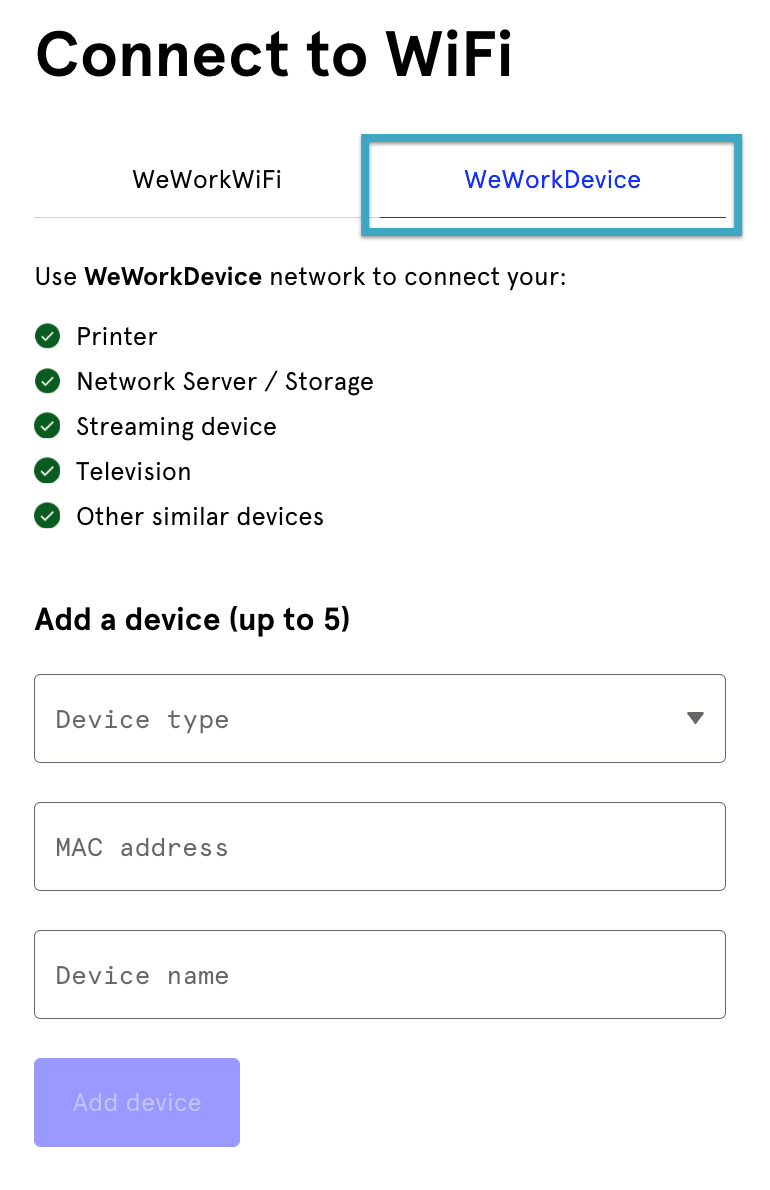
Task: Select the checkmark beside Streaming device
Action: coord(47,426)
